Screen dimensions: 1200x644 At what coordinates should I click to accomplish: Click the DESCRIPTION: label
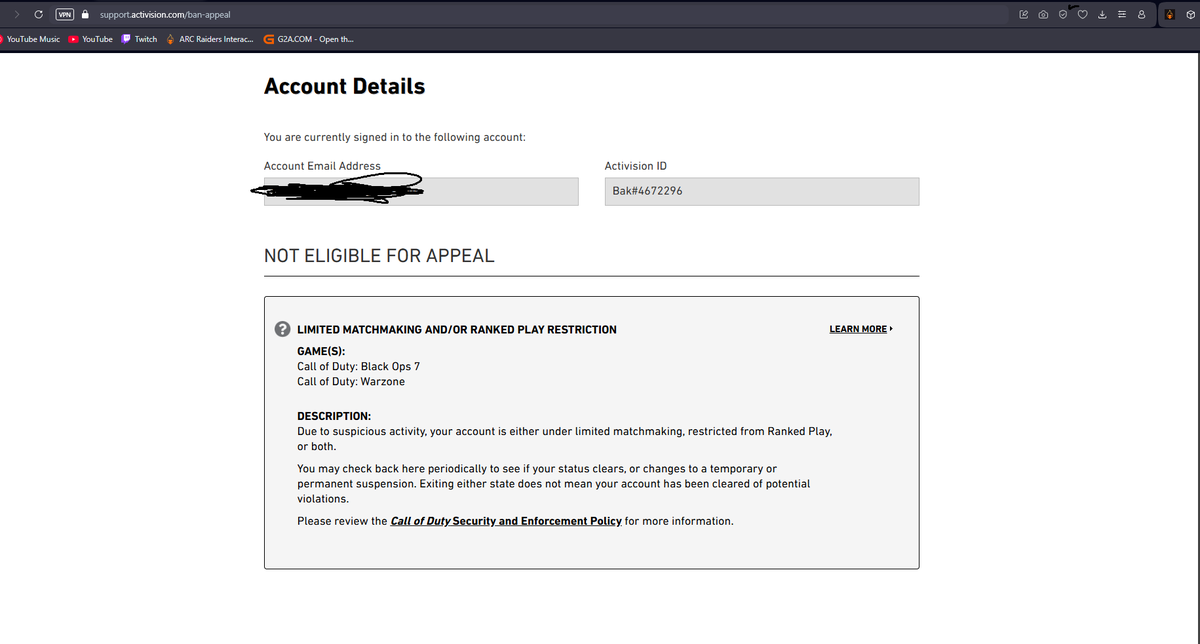tap(334, 416)
